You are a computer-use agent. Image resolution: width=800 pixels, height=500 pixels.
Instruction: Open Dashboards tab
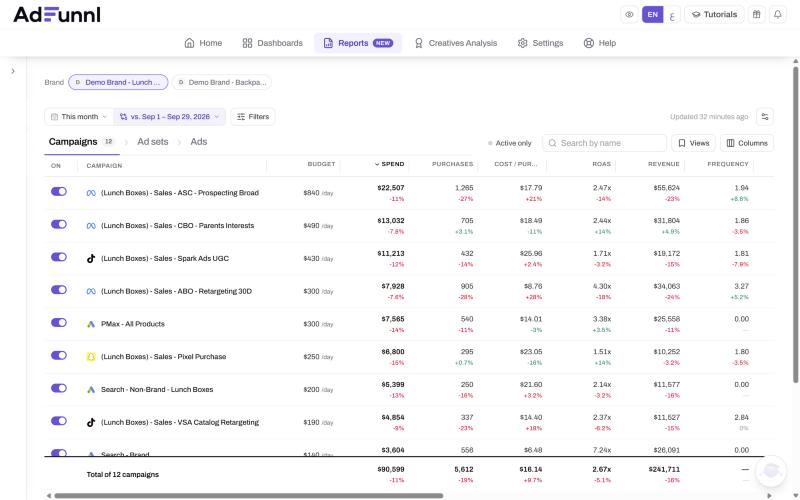click(272, 43)
